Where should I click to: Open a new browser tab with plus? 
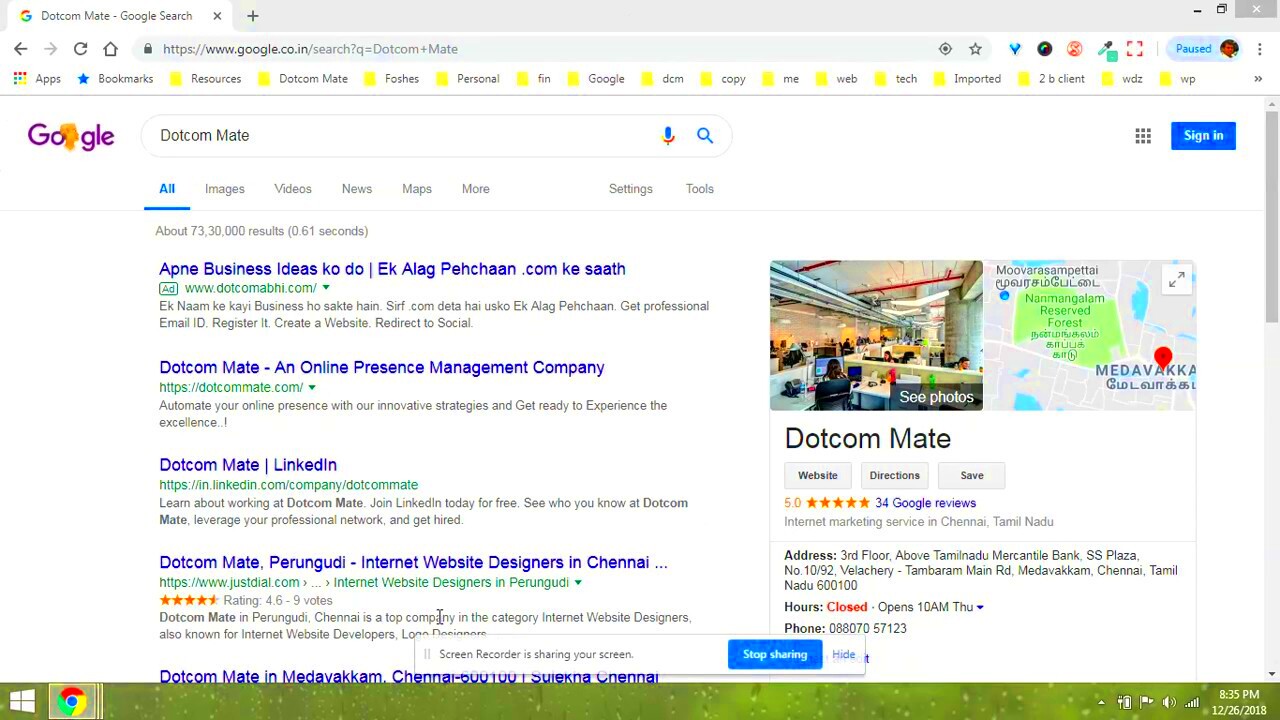tap(252, 15)
